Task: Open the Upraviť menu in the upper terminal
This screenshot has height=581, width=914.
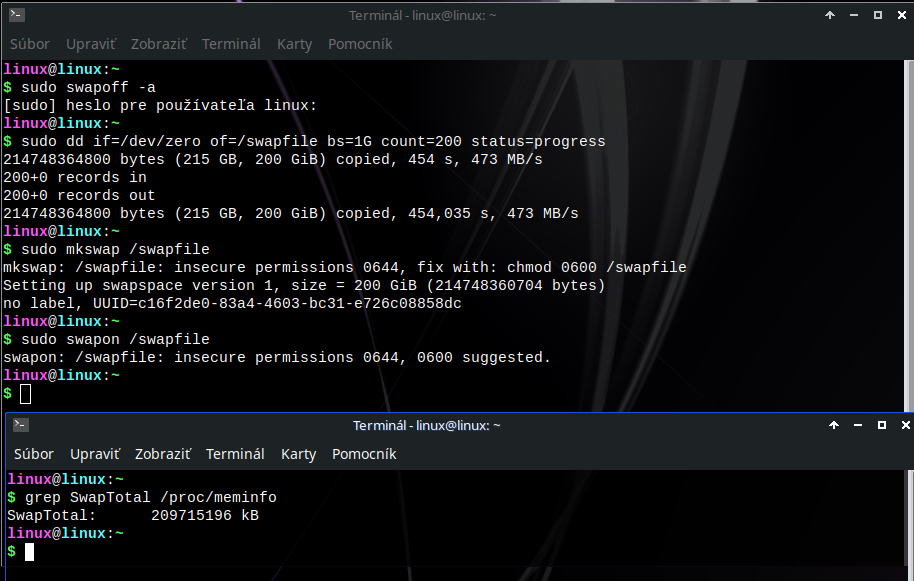Action: (x=91, y=44)
